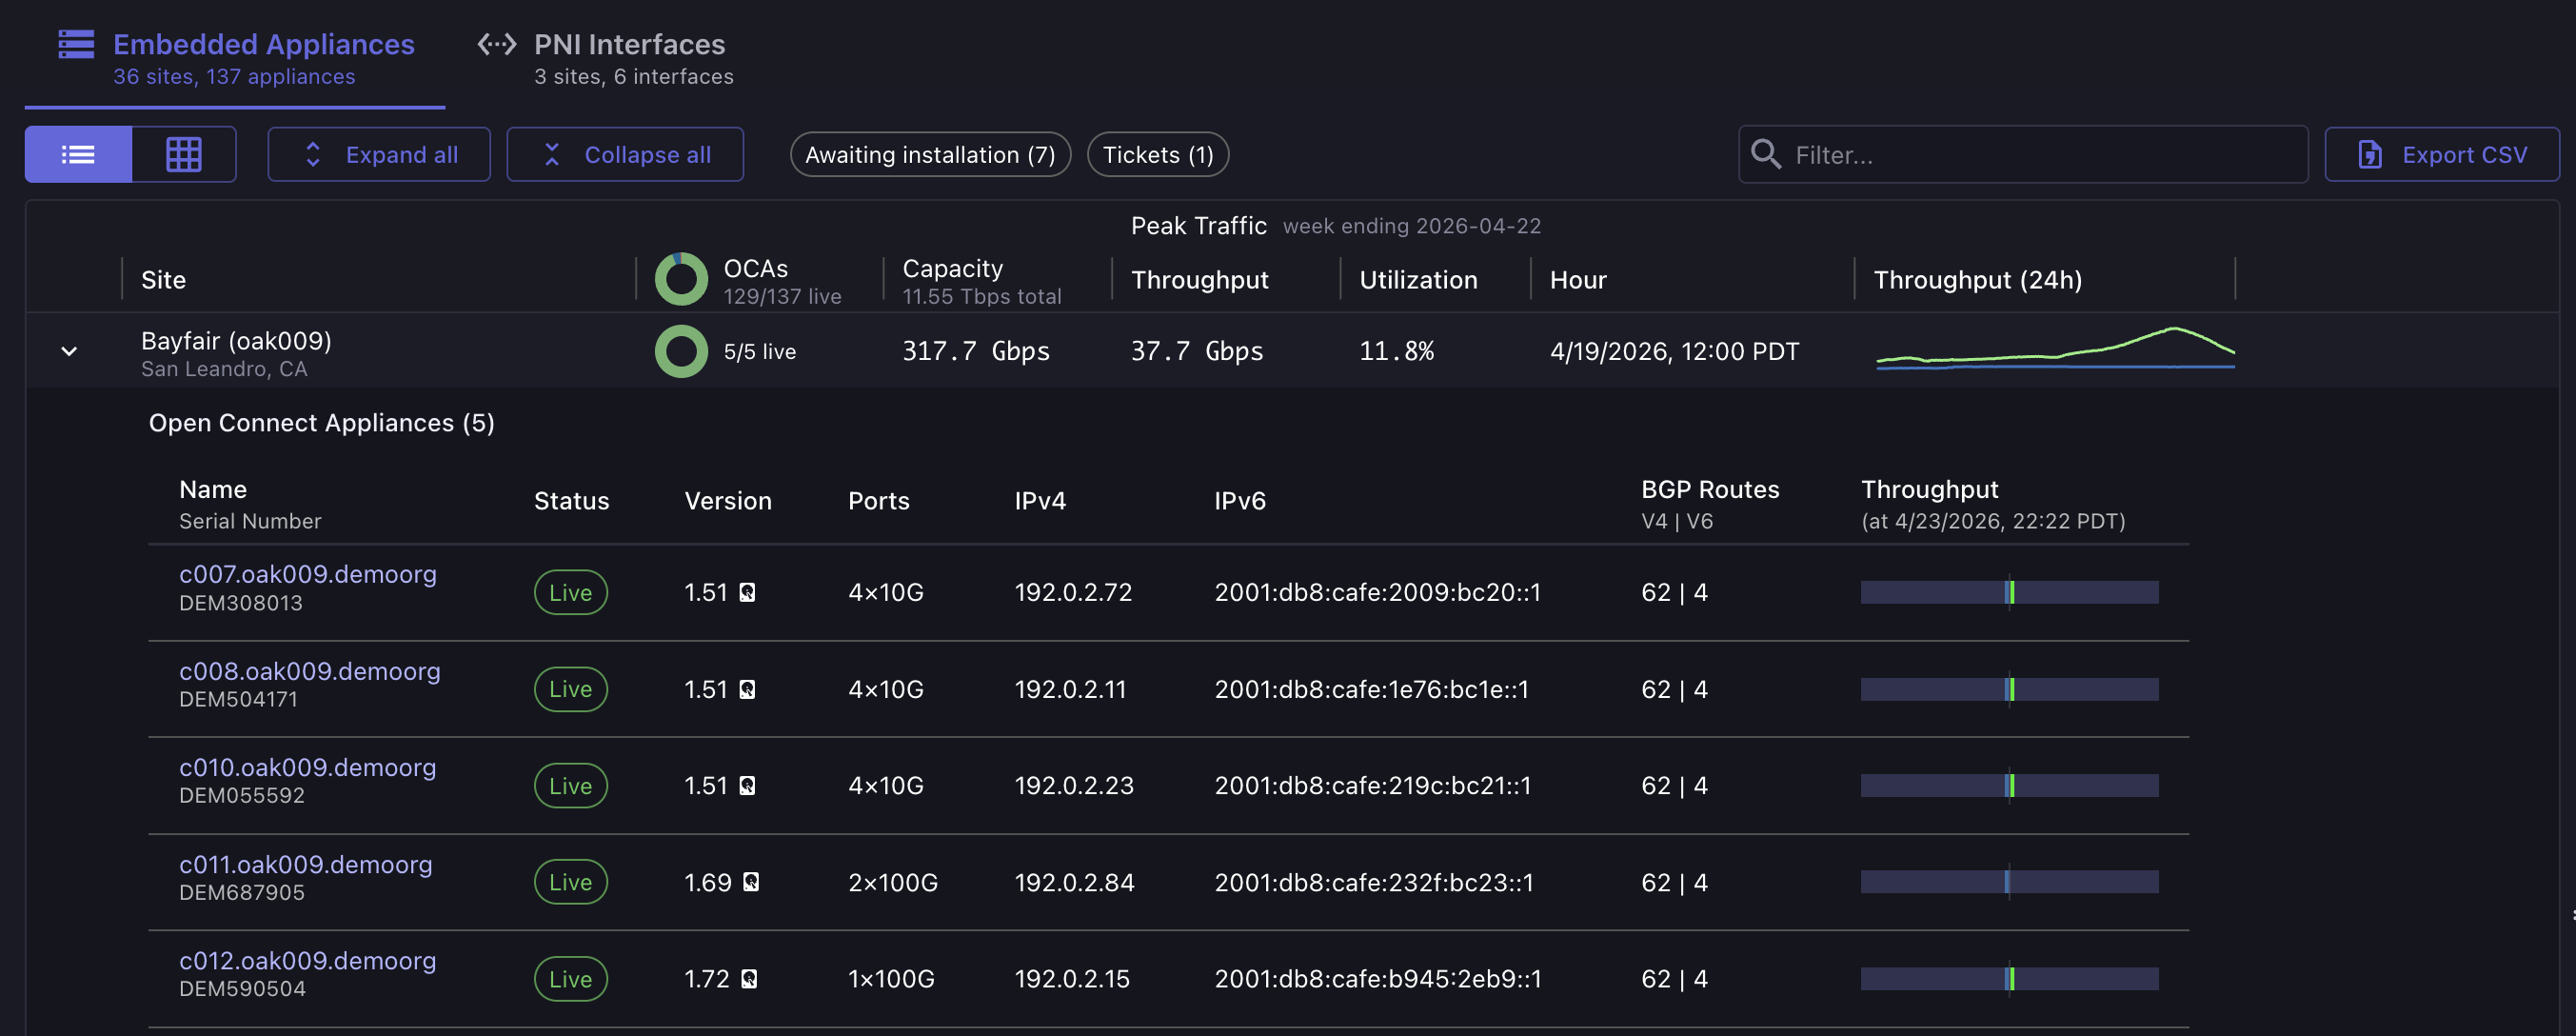Click the IPv6 address 2001:db8:cafe:1e76:bc1e::1

[x=1371, y=689]
